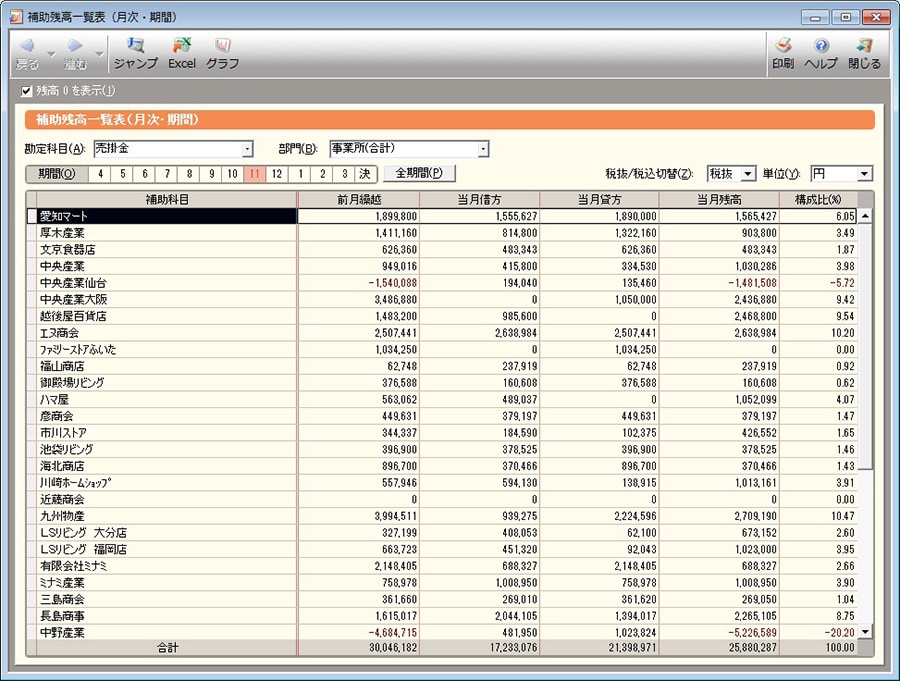
Task: Open the 単位 dropdown showing 円
Action: (865, 173)
